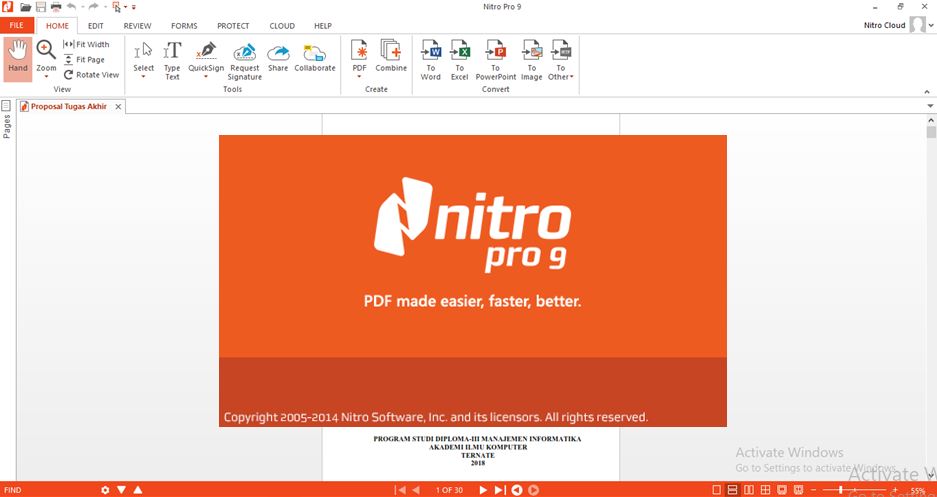Open the document tabs list dropdown arrow
The height and width of the screenshot is (497, 937).
[x=930, y=106]
